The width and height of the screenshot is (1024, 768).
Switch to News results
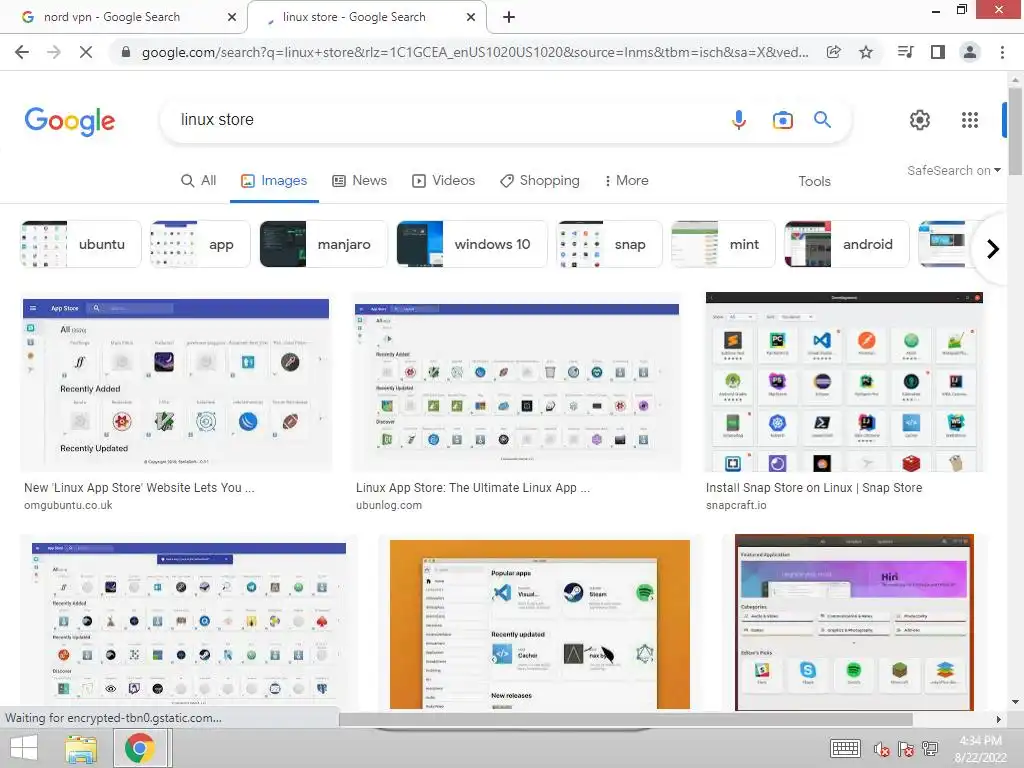(x=360, y=181)
